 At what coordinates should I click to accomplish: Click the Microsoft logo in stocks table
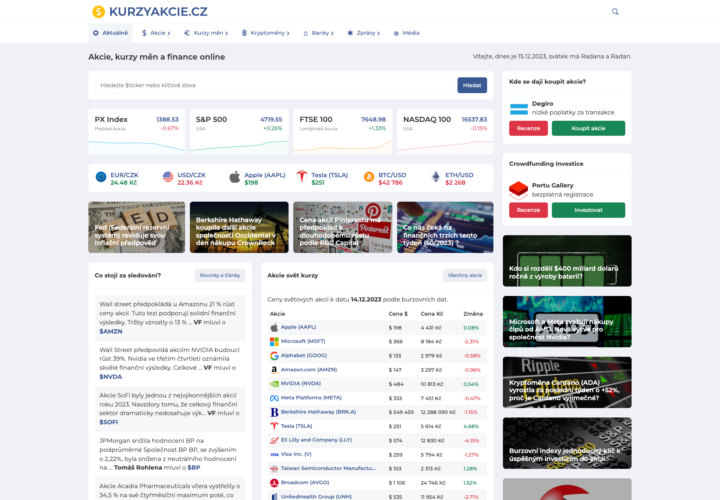coord(274,342)
